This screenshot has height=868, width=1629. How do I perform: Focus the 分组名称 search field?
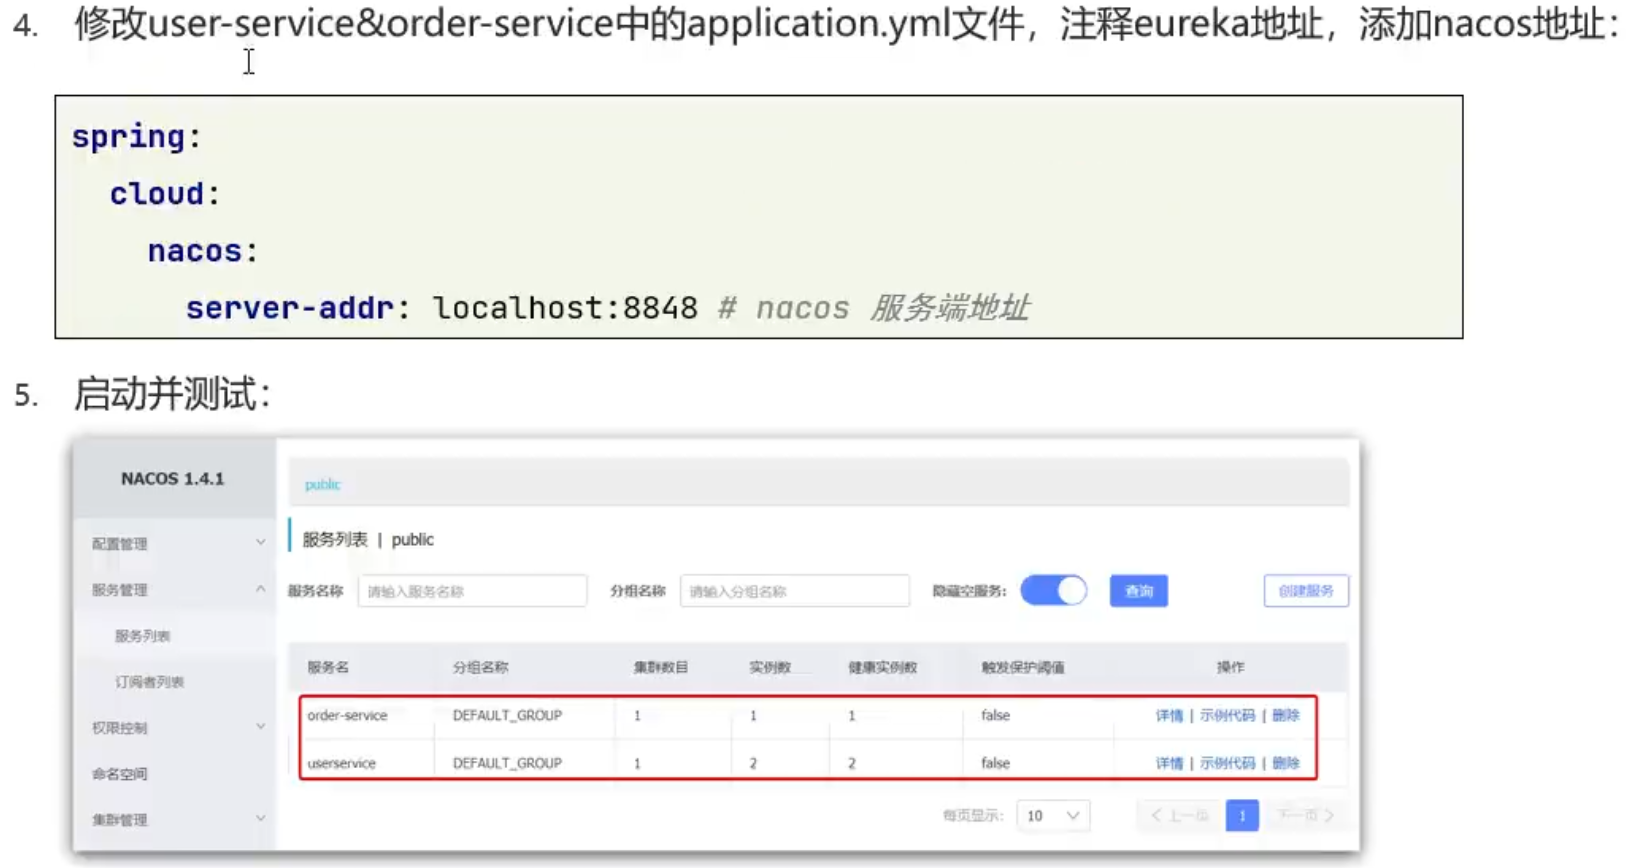[x=795, y=591]
